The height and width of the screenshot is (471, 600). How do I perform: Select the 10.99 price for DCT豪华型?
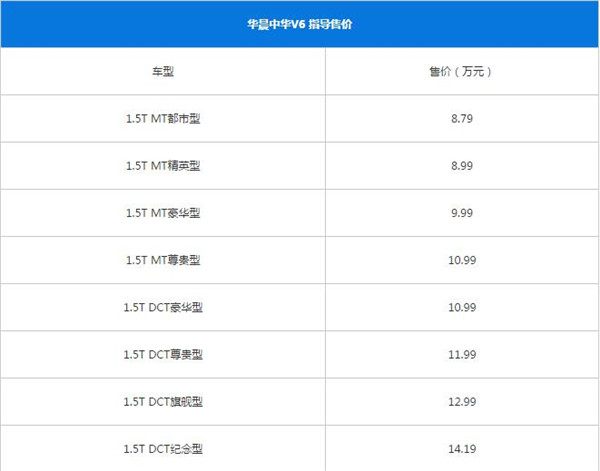[462, 307]
